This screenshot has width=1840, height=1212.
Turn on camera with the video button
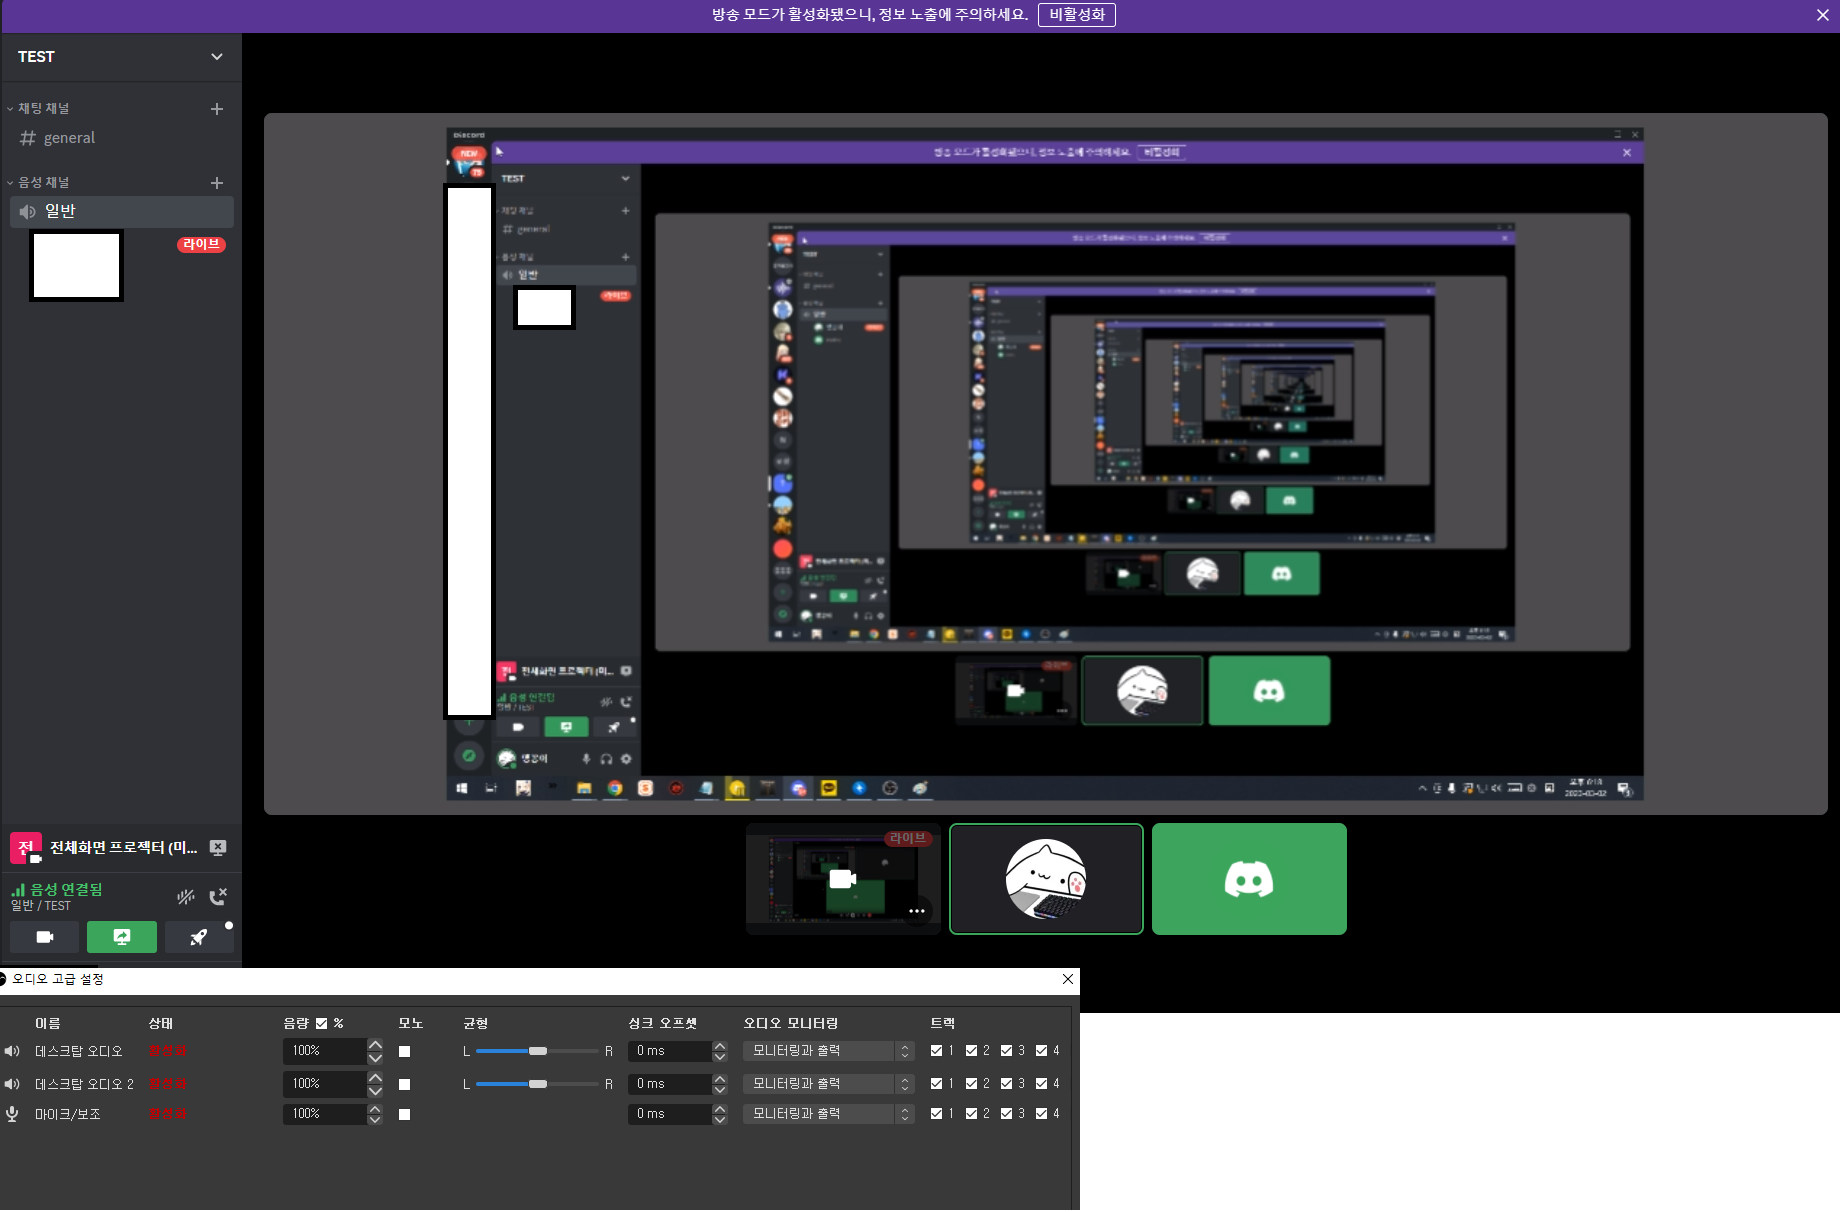[x=44, y=937]
